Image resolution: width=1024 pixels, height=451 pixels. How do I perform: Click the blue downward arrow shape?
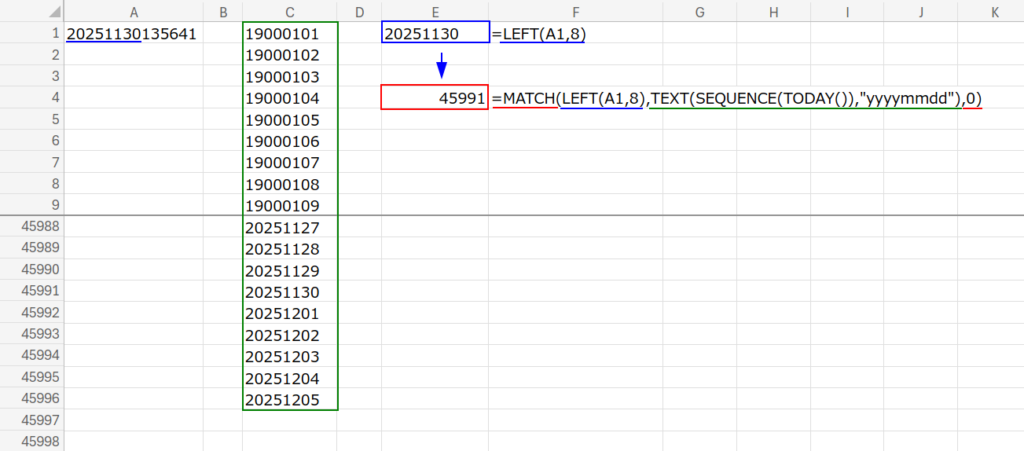(x=441, y=65)
